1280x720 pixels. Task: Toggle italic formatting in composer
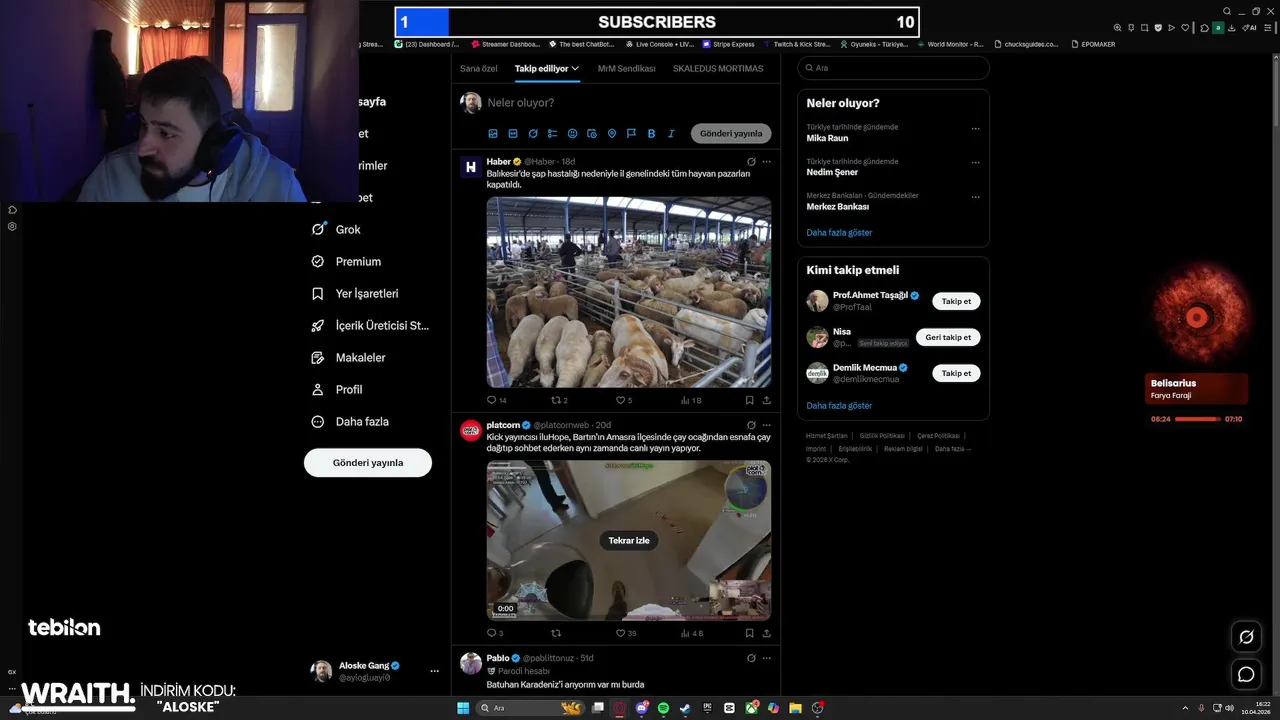[671, 133]
